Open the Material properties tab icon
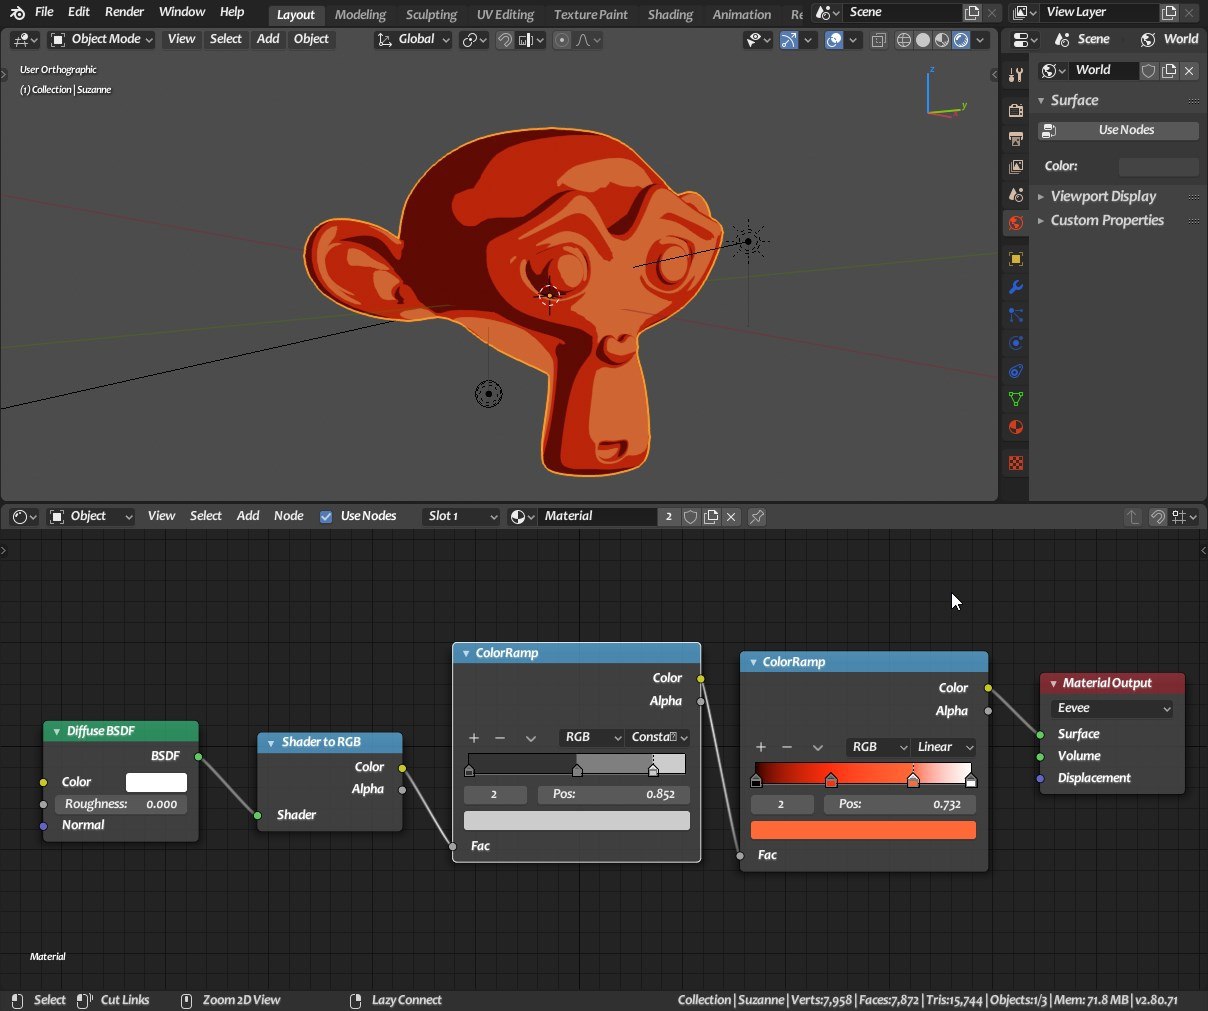 pos(1015,427)
